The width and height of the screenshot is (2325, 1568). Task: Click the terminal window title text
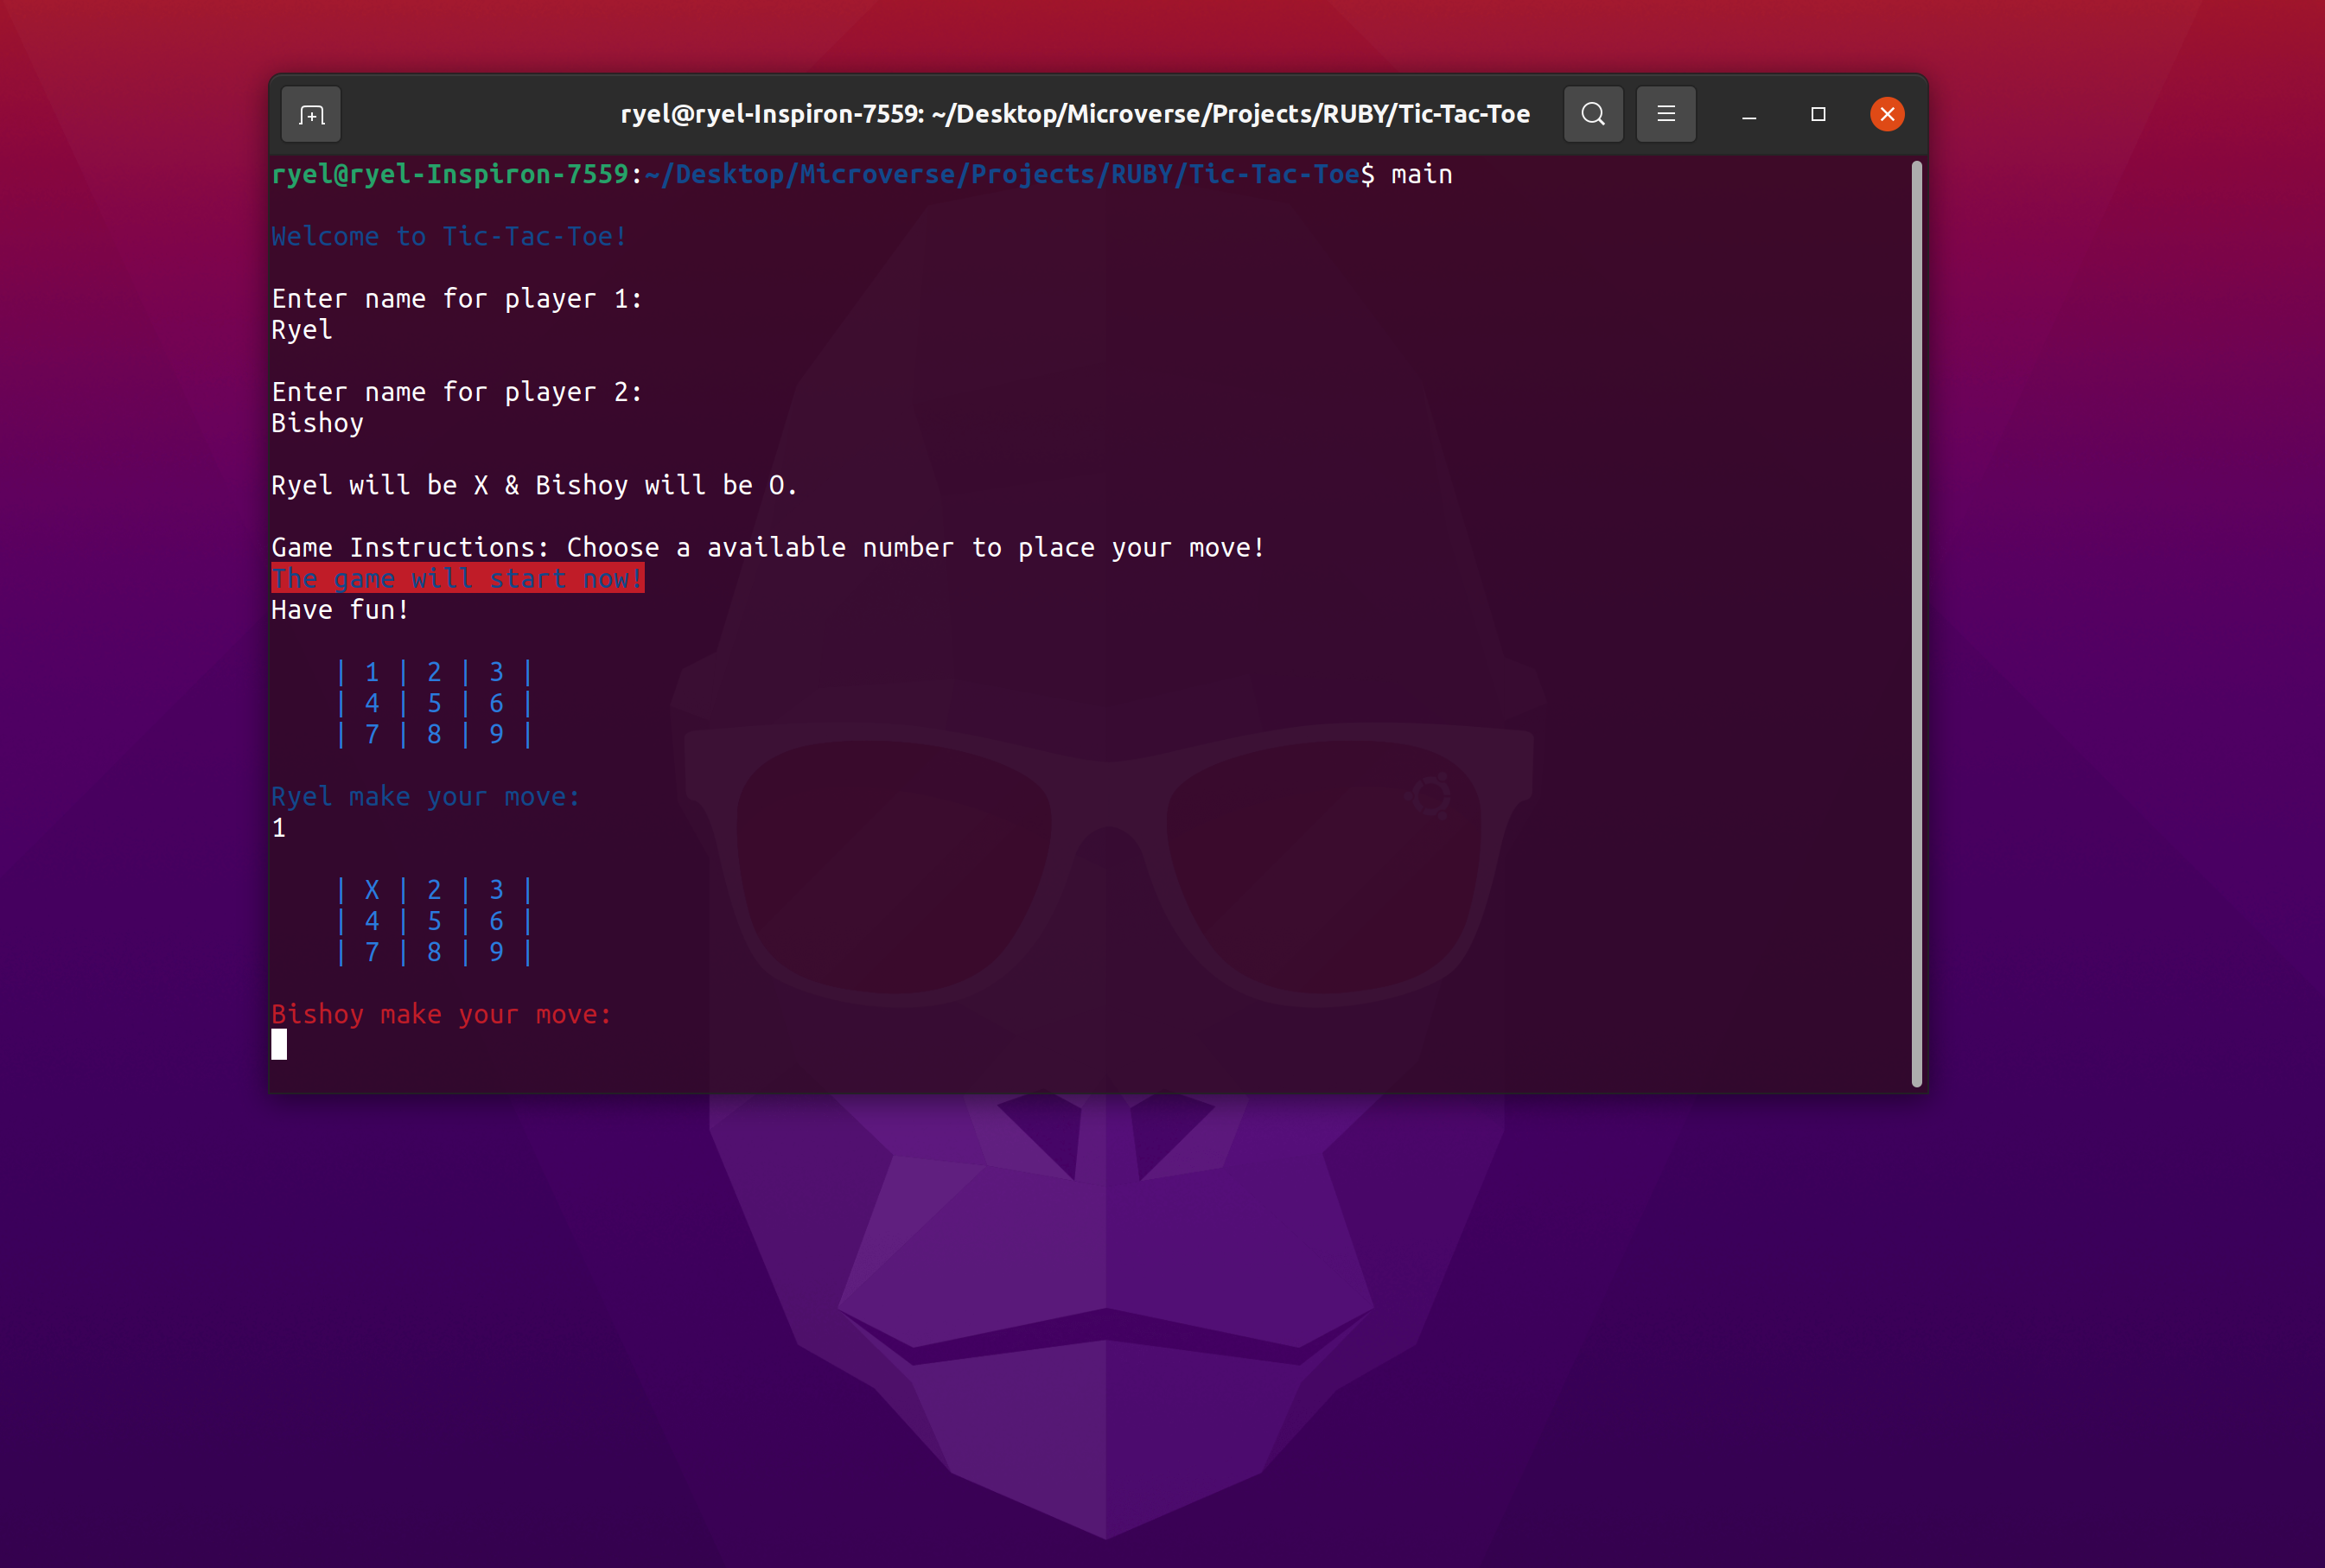pos(1074,114)
